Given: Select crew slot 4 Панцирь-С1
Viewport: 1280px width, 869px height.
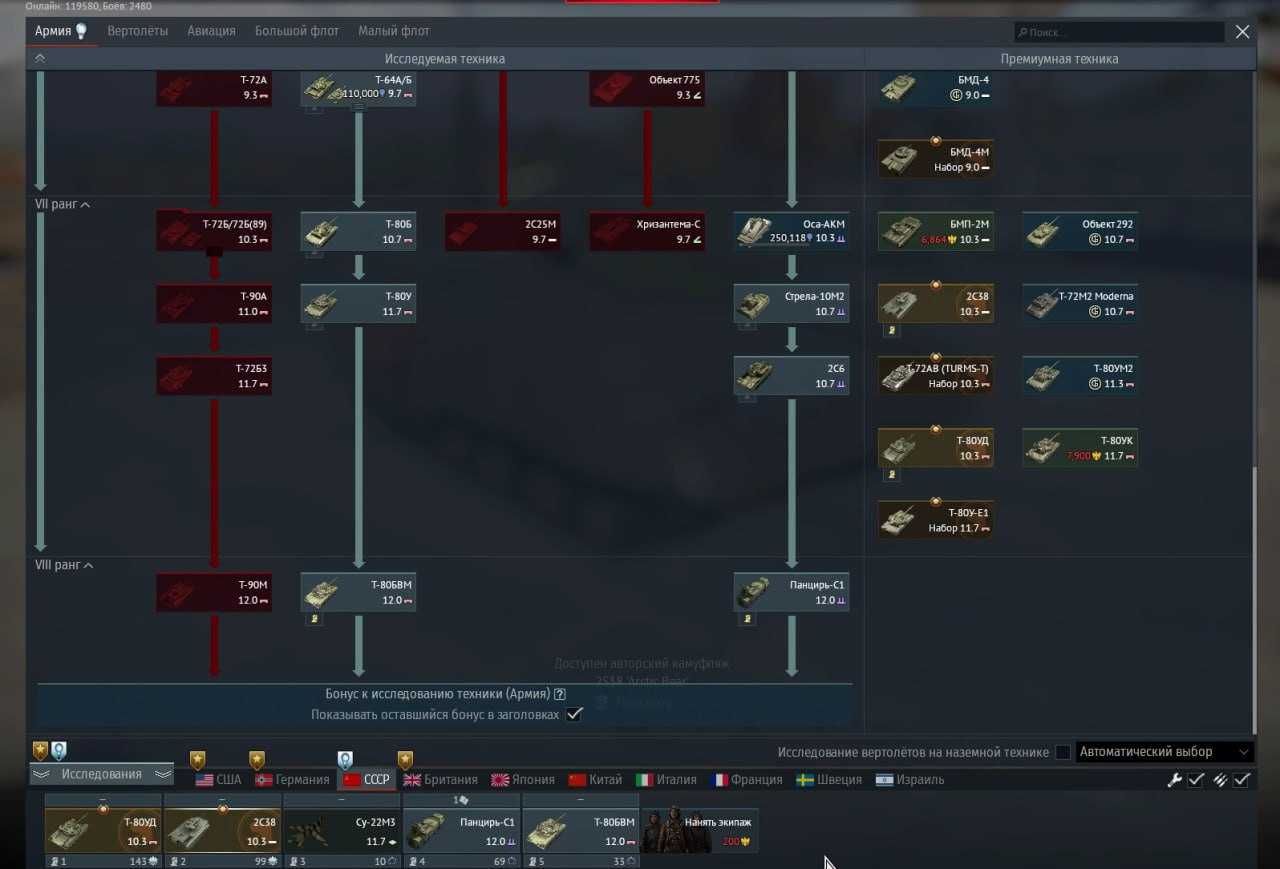Looking at the screenshot, I should 461,830.
